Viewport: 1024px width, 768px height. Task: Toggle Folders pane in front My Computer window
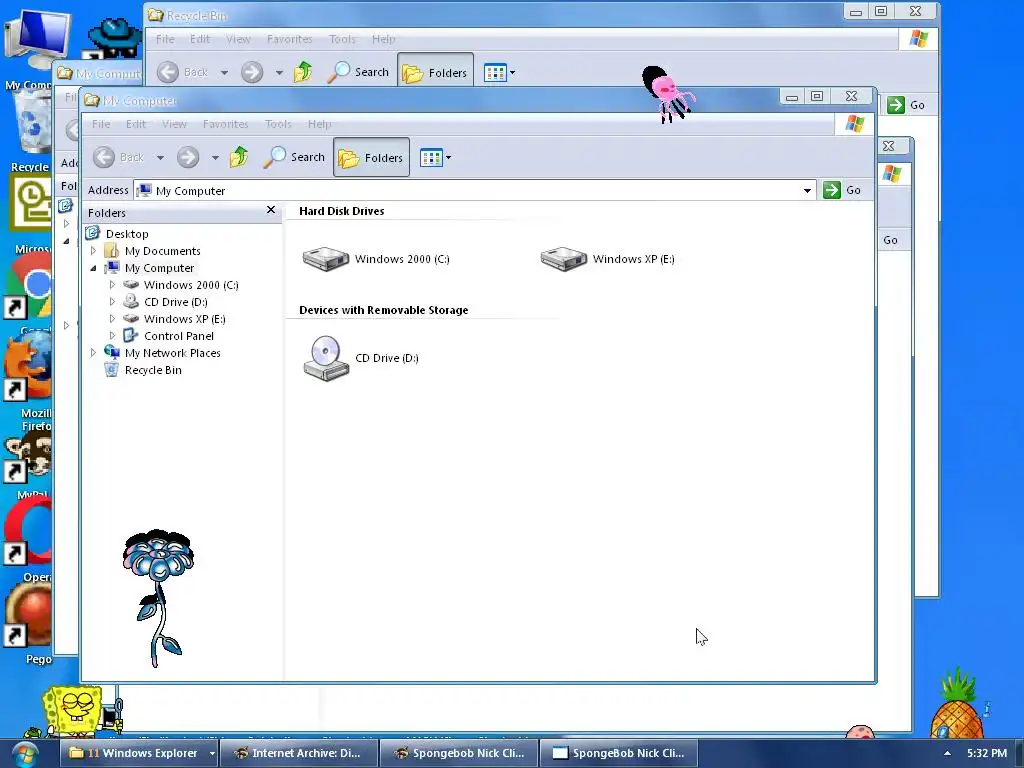coord(371,157)
